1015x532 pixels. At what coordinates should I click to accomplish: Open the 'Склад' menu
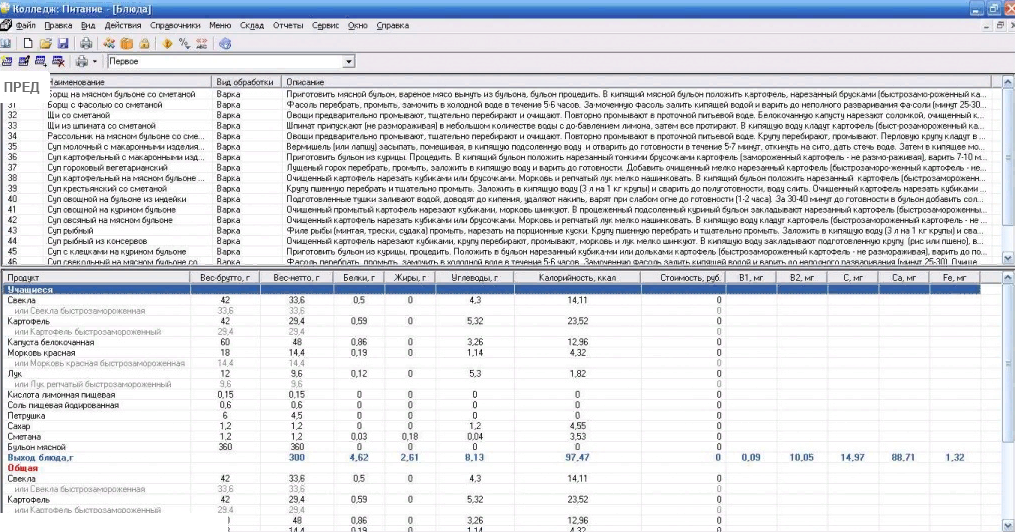252,25
